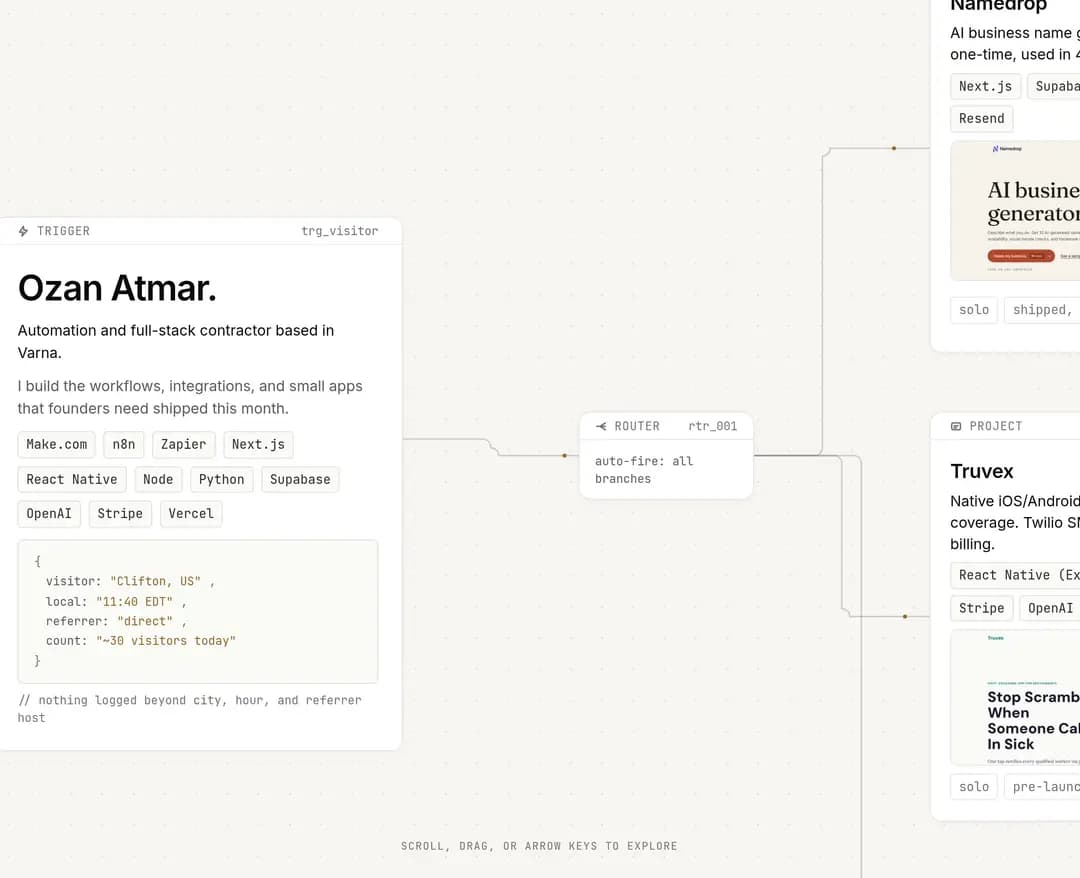
Task: Click the solo tag in the Truvex card
Action: click(974, 786)
